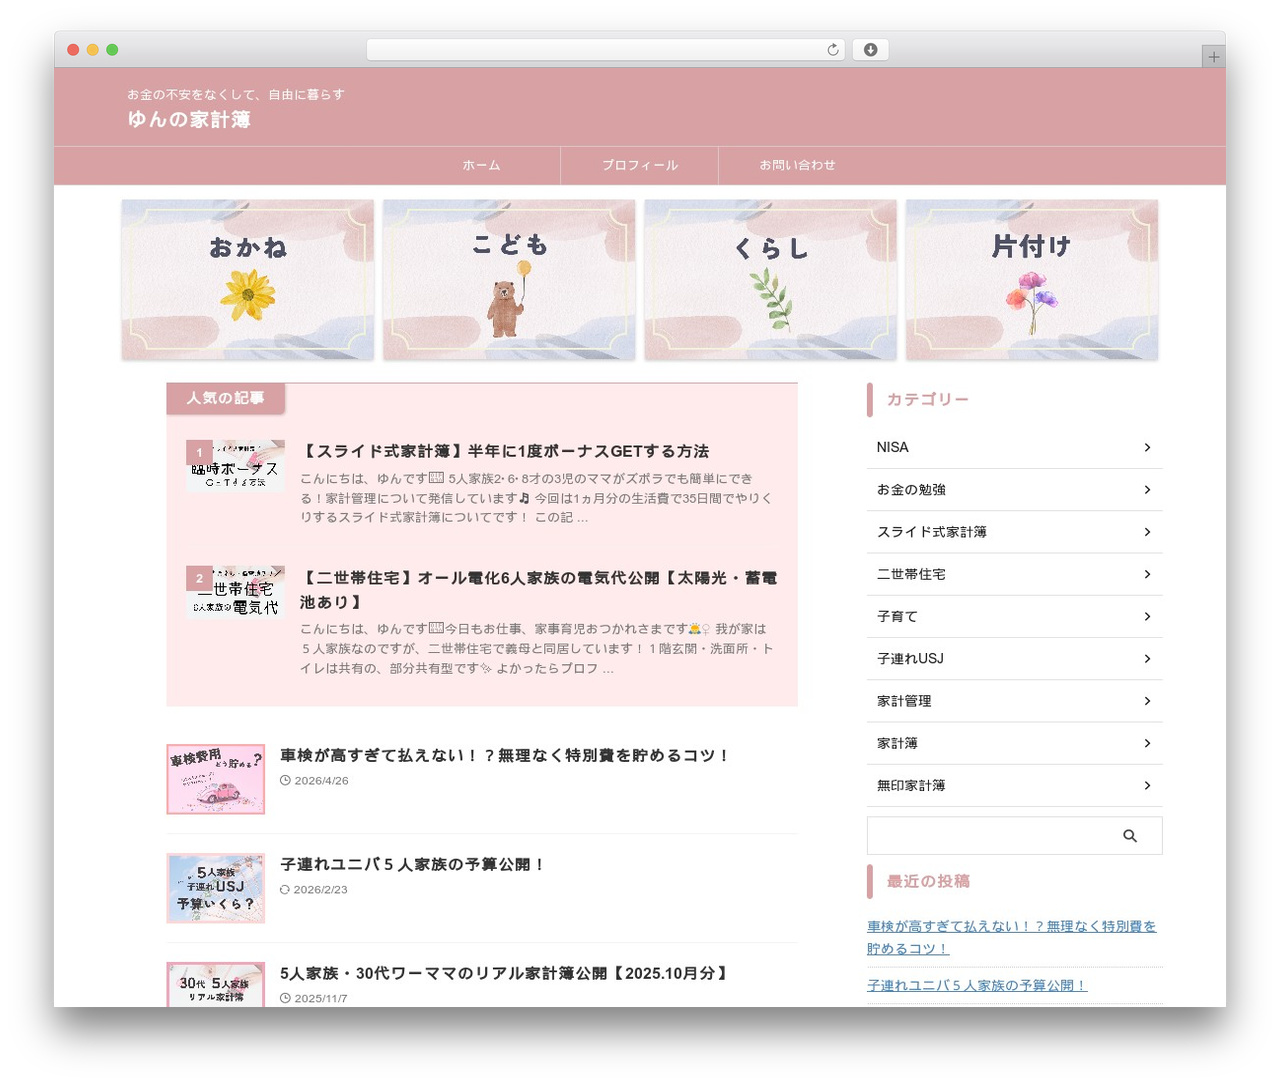The height and width of the screenshot is (1084, 1280).
Task: Open the 片付け category banner
Action: pos(1032,280)
